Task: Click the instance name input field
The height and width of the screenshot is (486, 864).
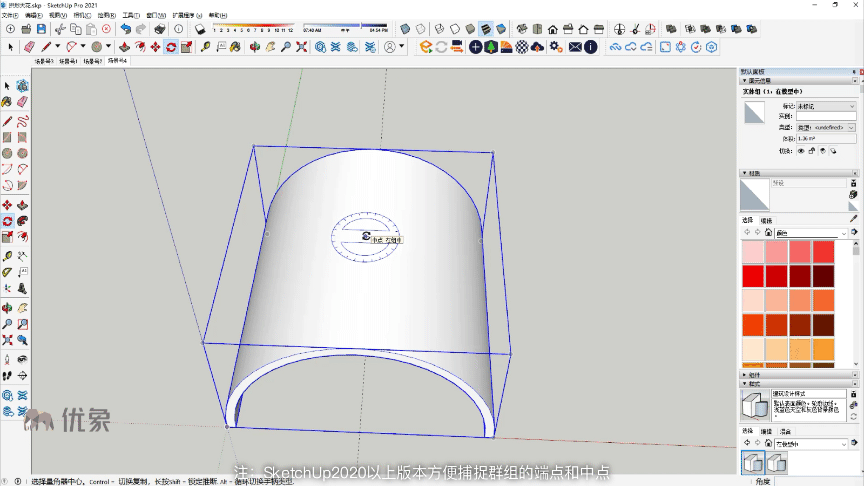Action: coord(826,116)
